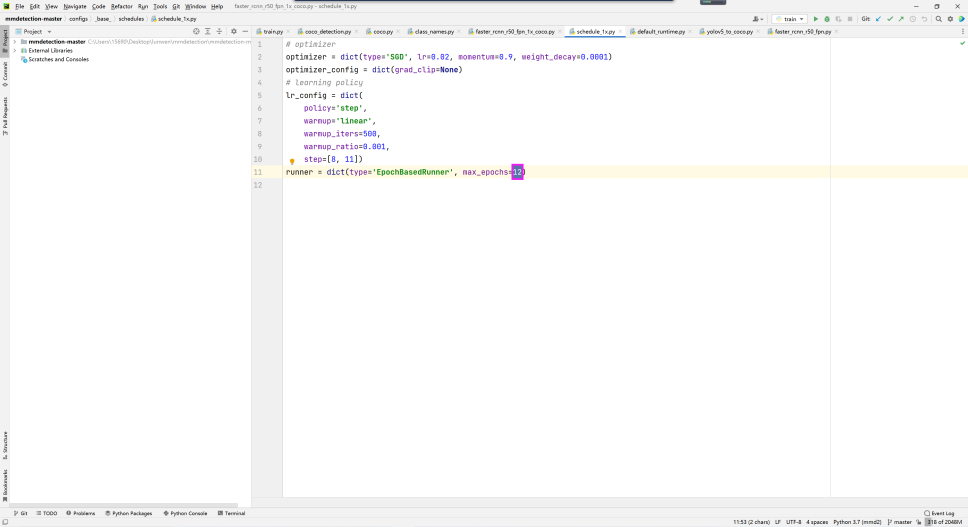This screenshot has width=968, height=527.
Task: Open Python Packages tool window
Action: [128, 513]
